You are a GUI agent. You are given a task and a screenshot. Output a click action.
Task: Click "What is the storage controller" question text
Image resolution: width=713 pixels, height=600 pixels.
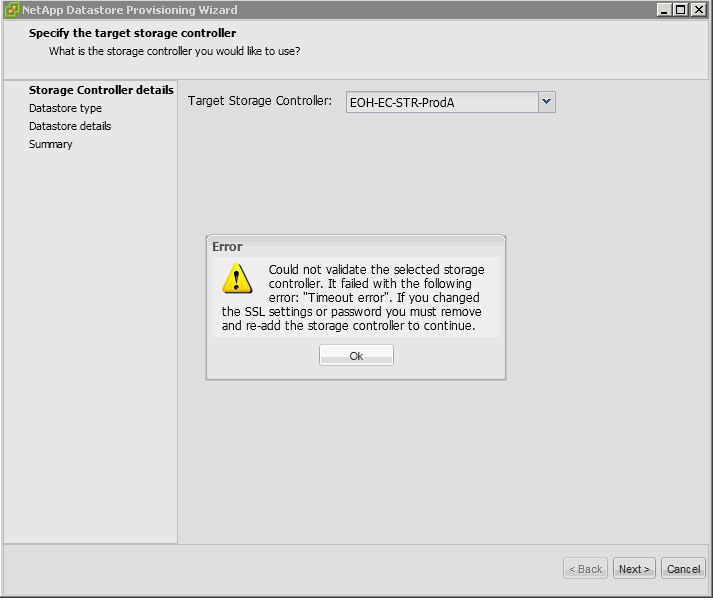[175, 51]
